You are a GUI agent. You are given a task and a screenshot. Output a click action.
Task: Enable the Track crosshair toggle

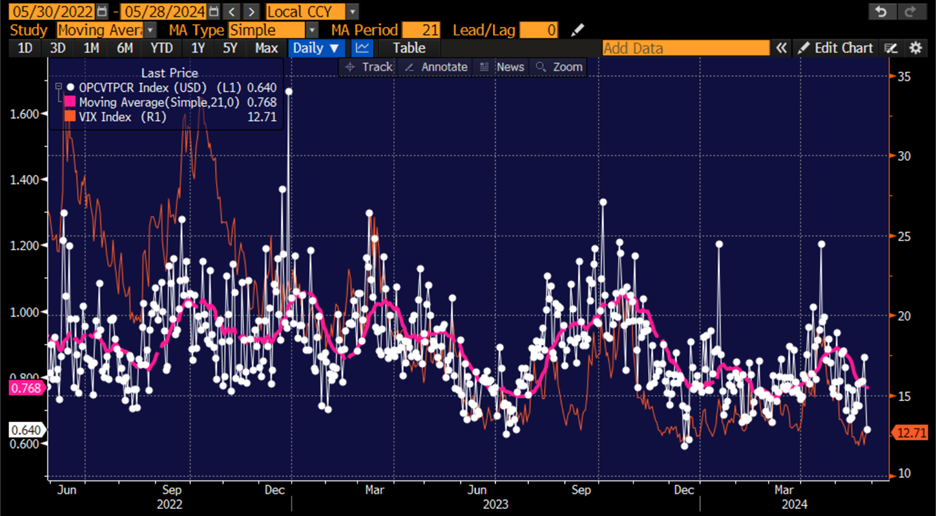pos(368,67)
